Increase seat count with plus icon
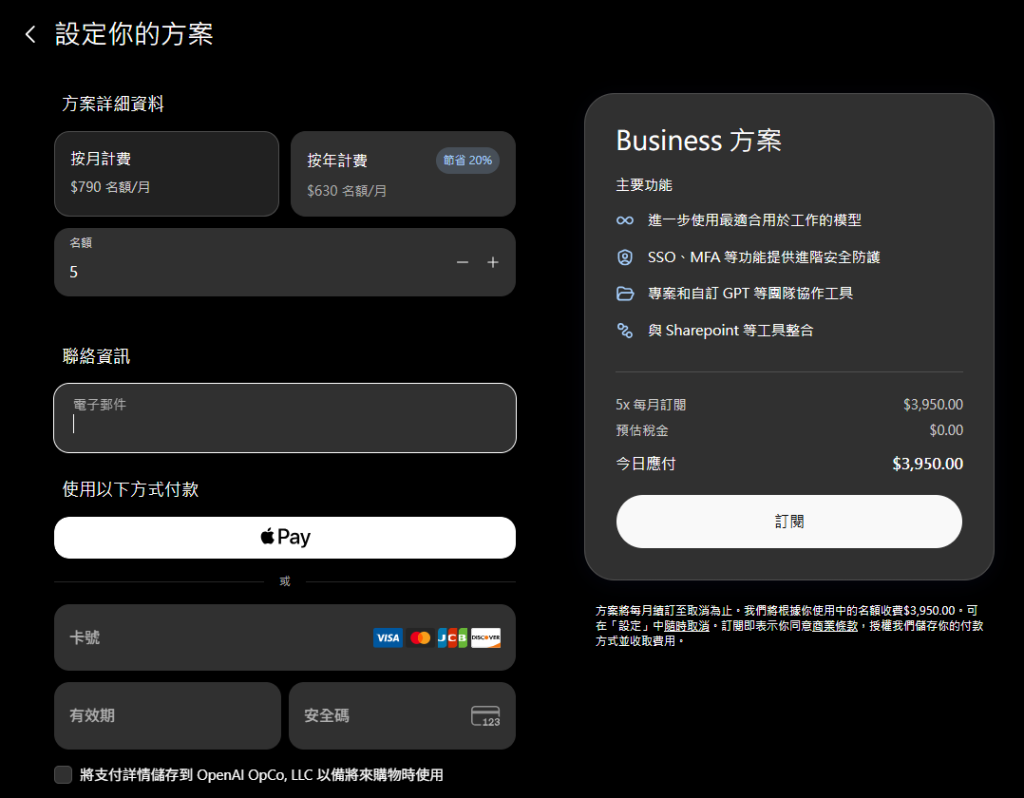Viewport: 1024px width, 798px height. click(493, 263)
